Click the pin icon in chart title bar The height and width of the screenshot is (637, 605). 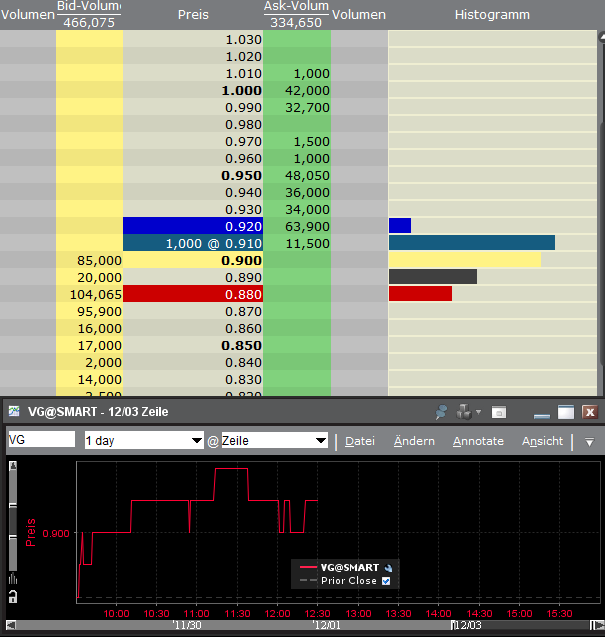coord(441,412)
